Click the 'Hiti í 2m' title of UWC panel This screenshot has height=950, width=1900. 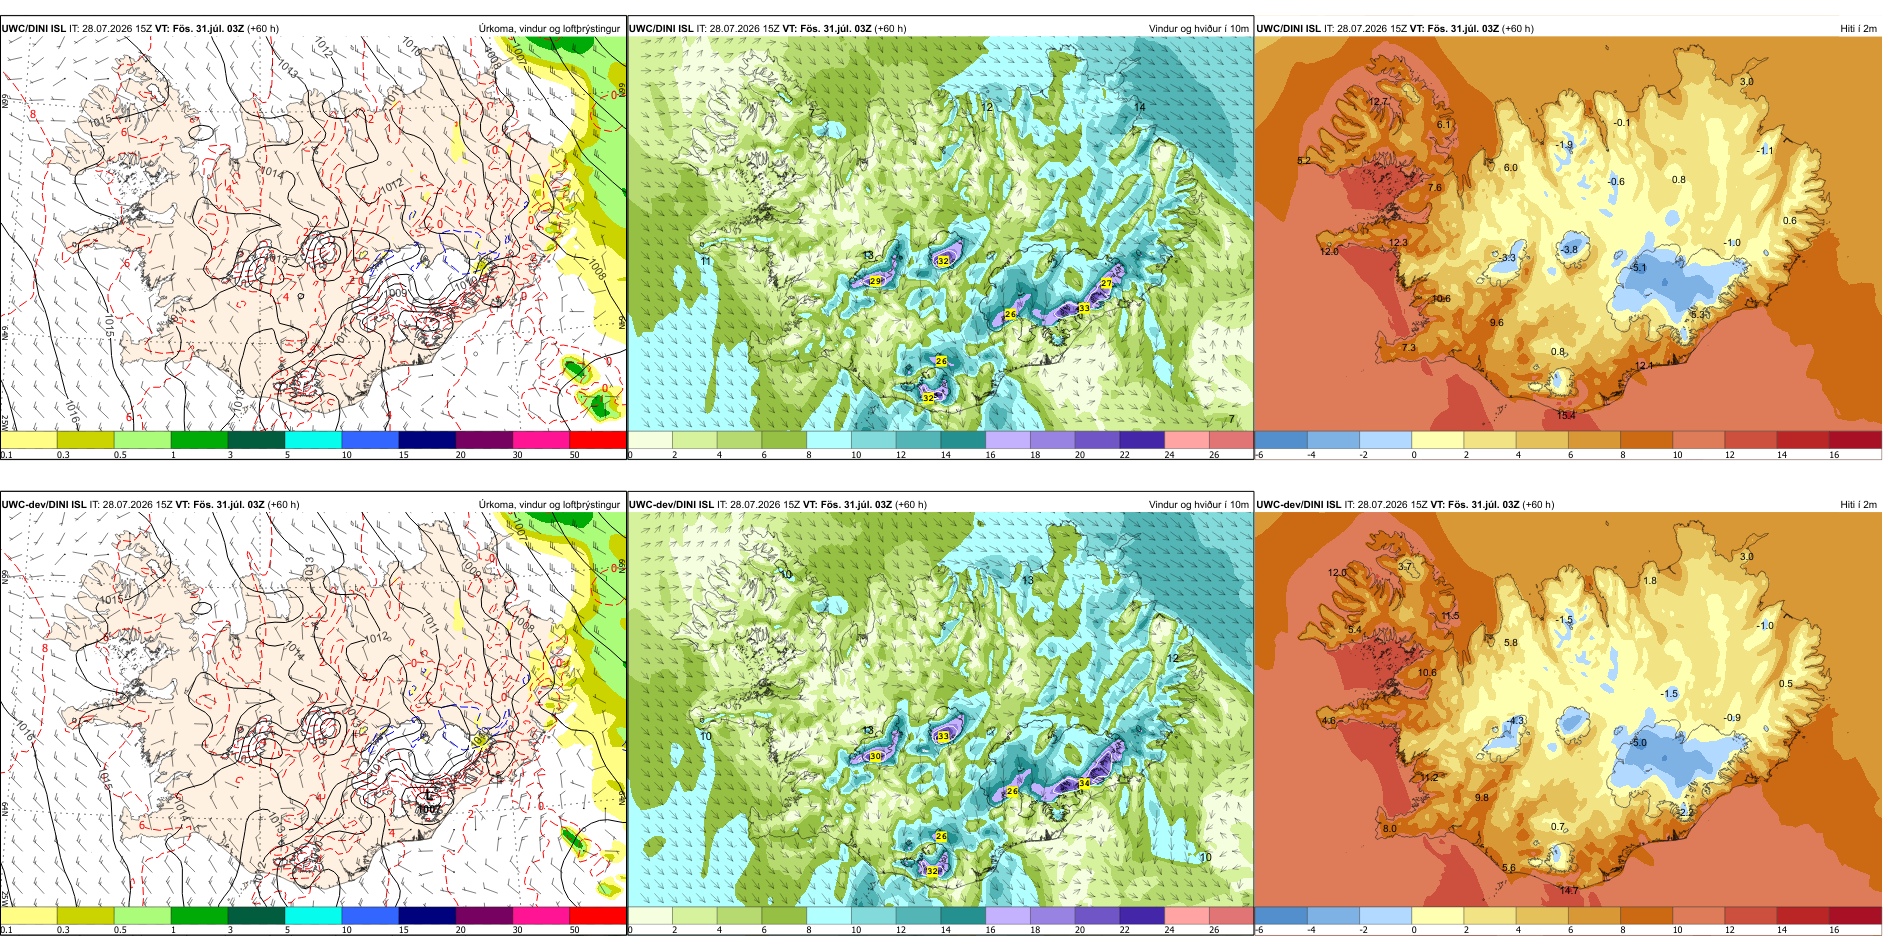pos(1858,29)
